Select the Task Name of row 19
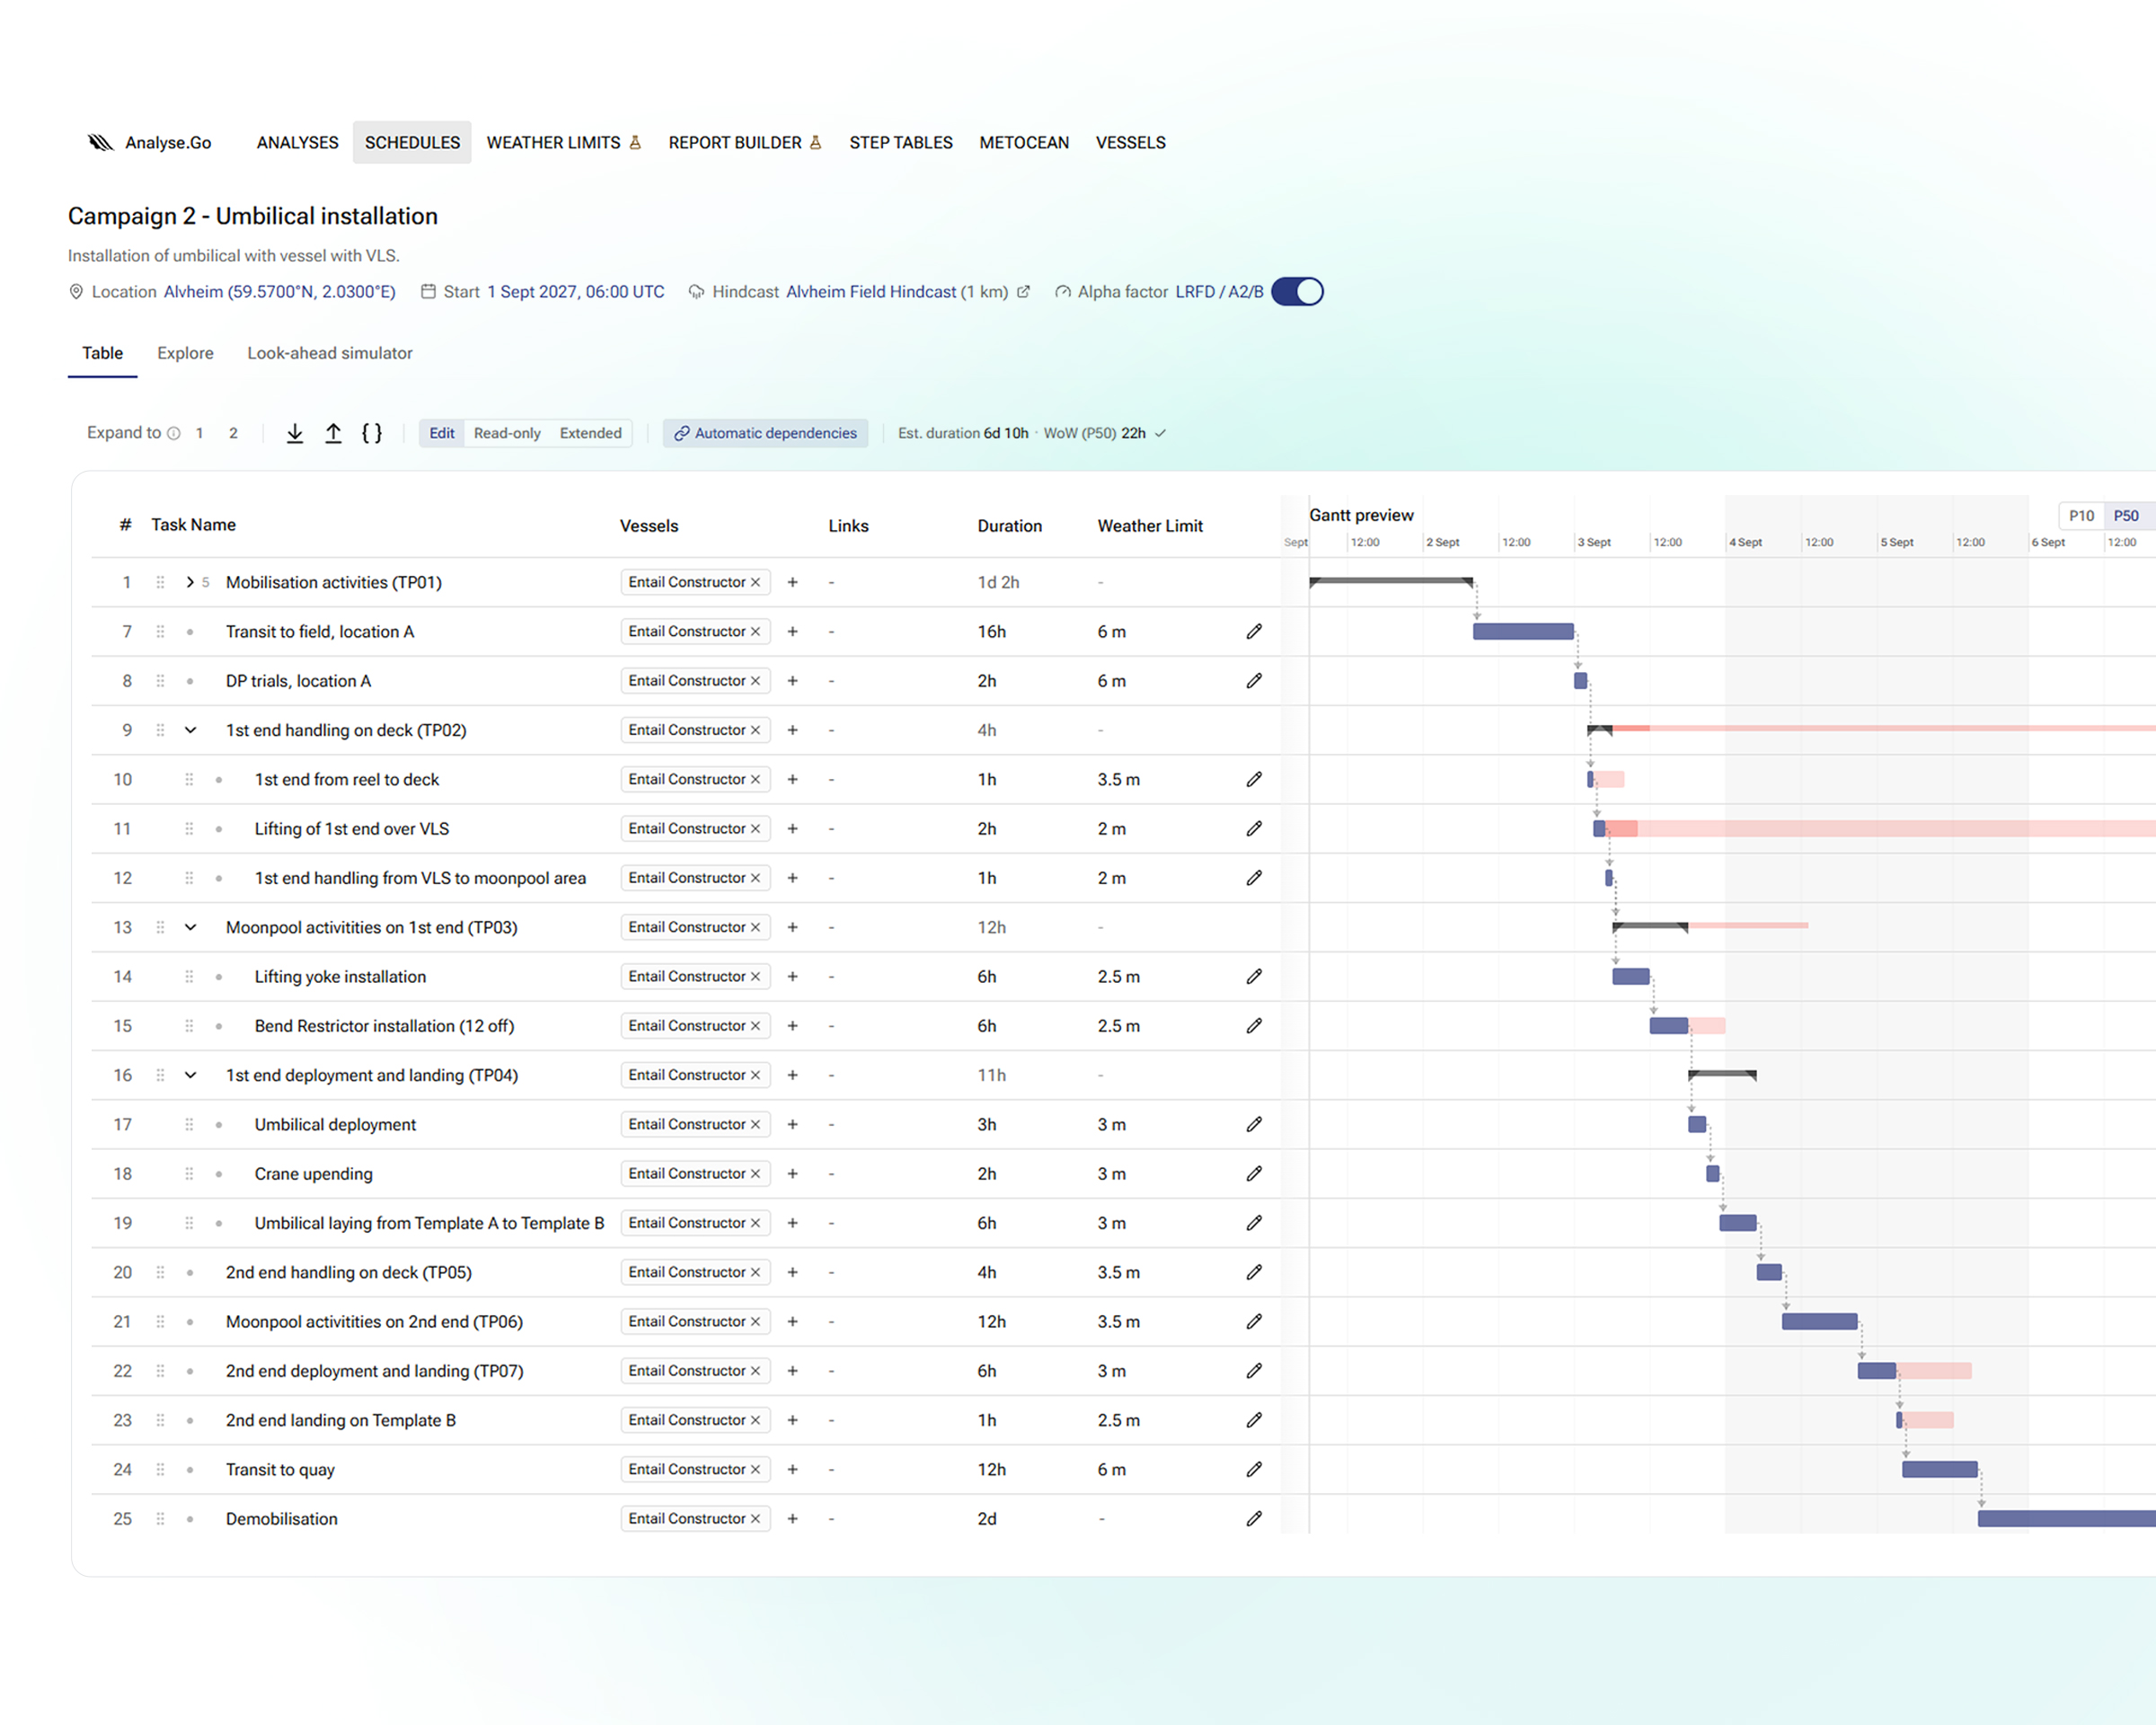Screen dimensions: 2156x1725 point(430,1223)
